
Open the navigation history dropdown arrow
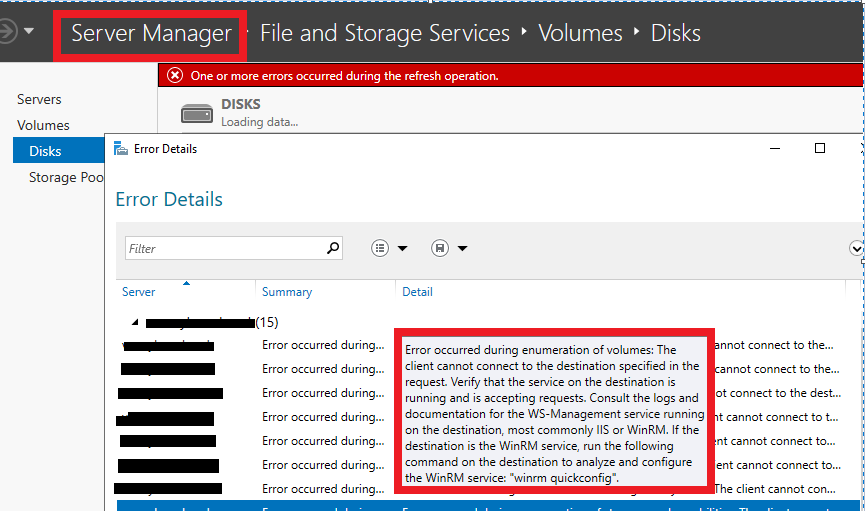(29, 31)
